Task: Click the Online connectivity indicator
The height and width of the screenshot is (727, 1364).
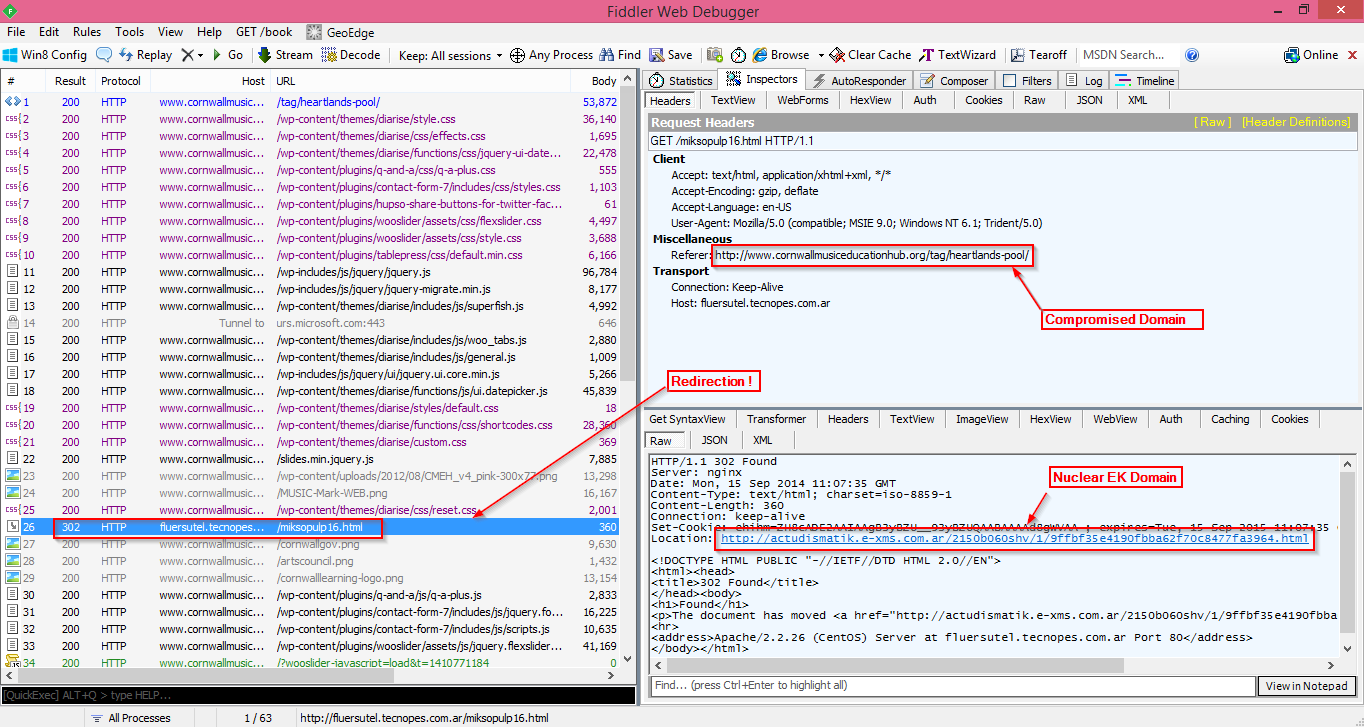Action: tap(1309, 54)
